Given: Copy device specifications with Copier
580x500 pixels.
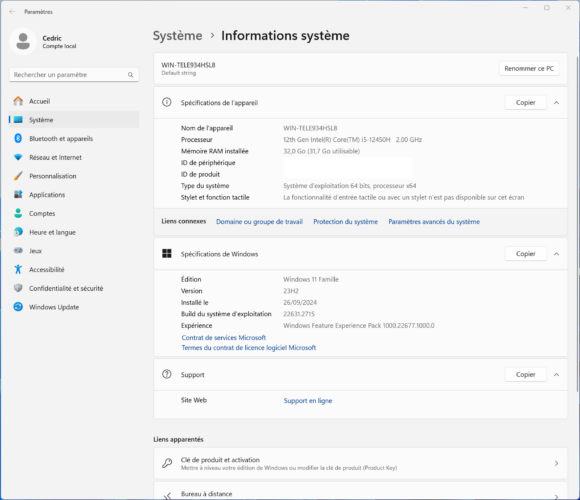Looking at the screenshot, I should [x=526, y=102].
